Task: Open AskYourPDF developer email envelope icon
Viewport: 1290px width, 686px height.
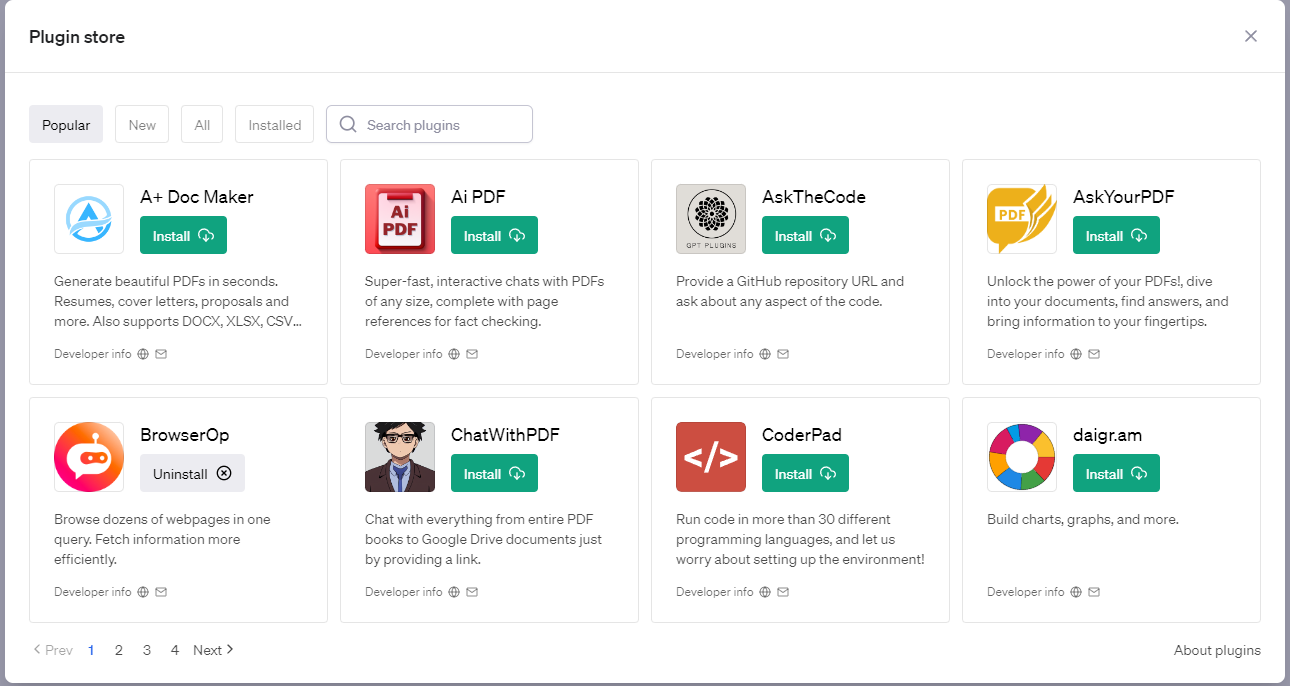Action: (x=1094, y=354)
